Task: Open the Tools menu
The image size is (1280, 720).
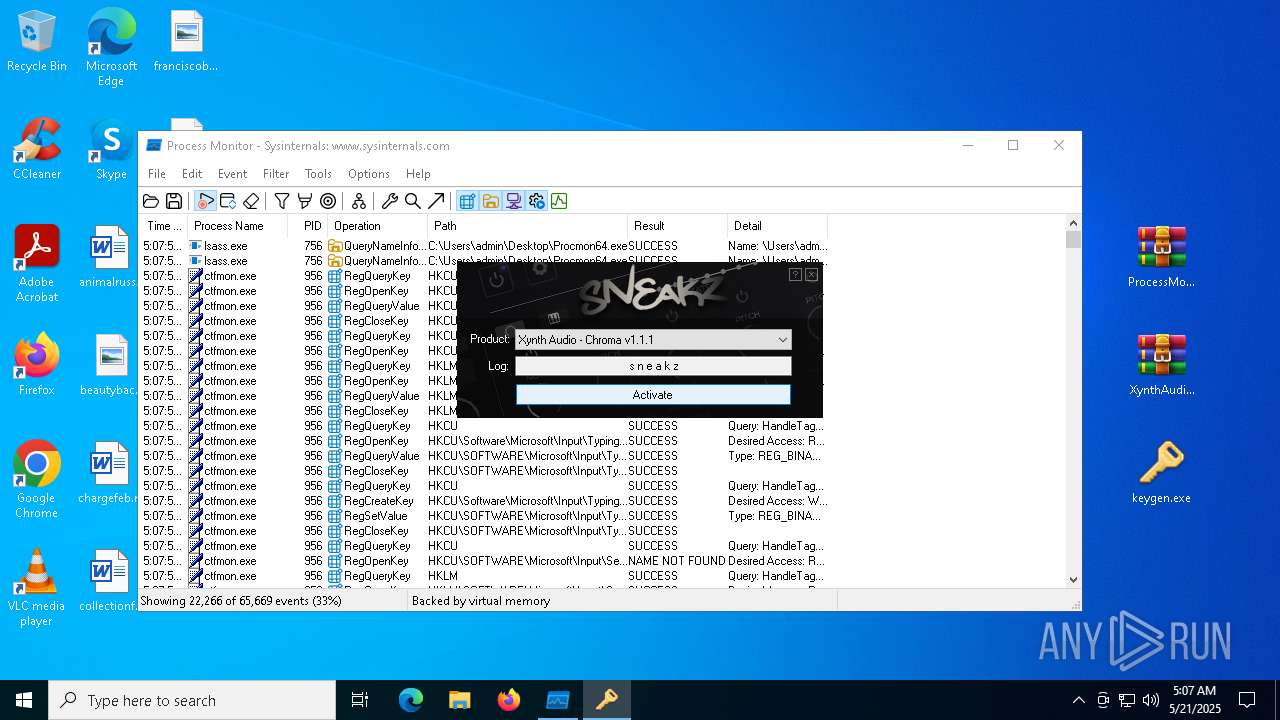Action: tap(318, 174)
